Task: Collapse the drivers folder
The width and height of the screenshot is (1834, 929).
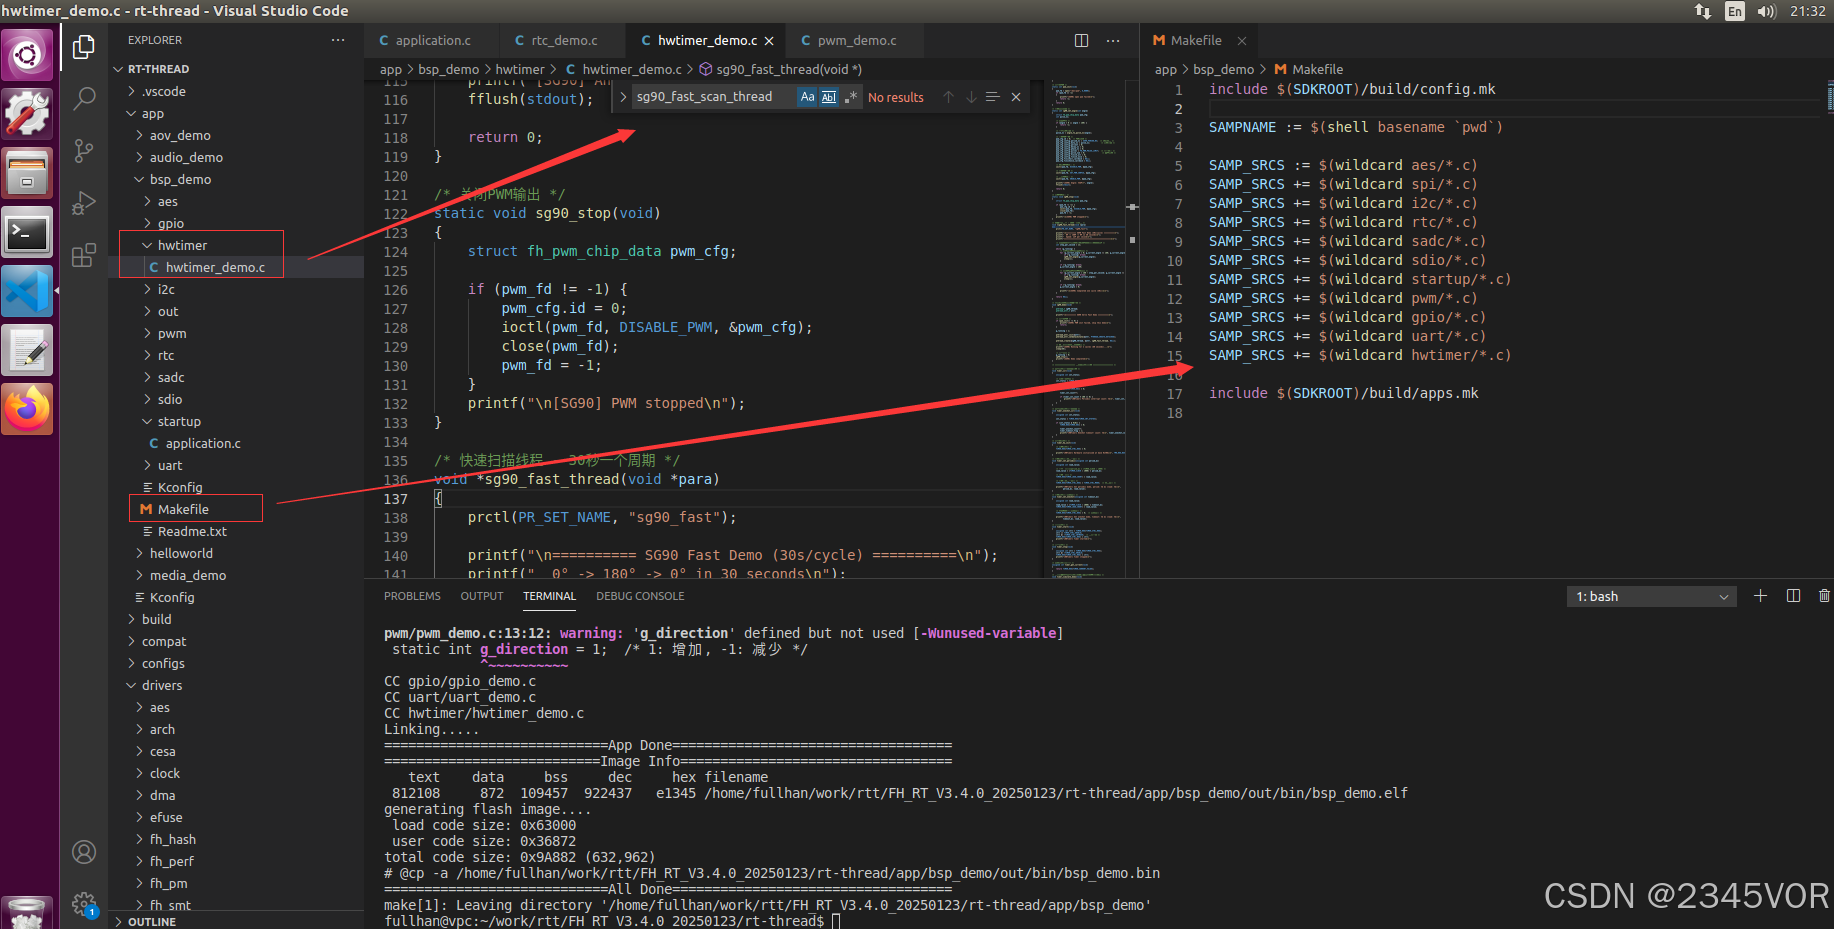Action: point(236,685)
